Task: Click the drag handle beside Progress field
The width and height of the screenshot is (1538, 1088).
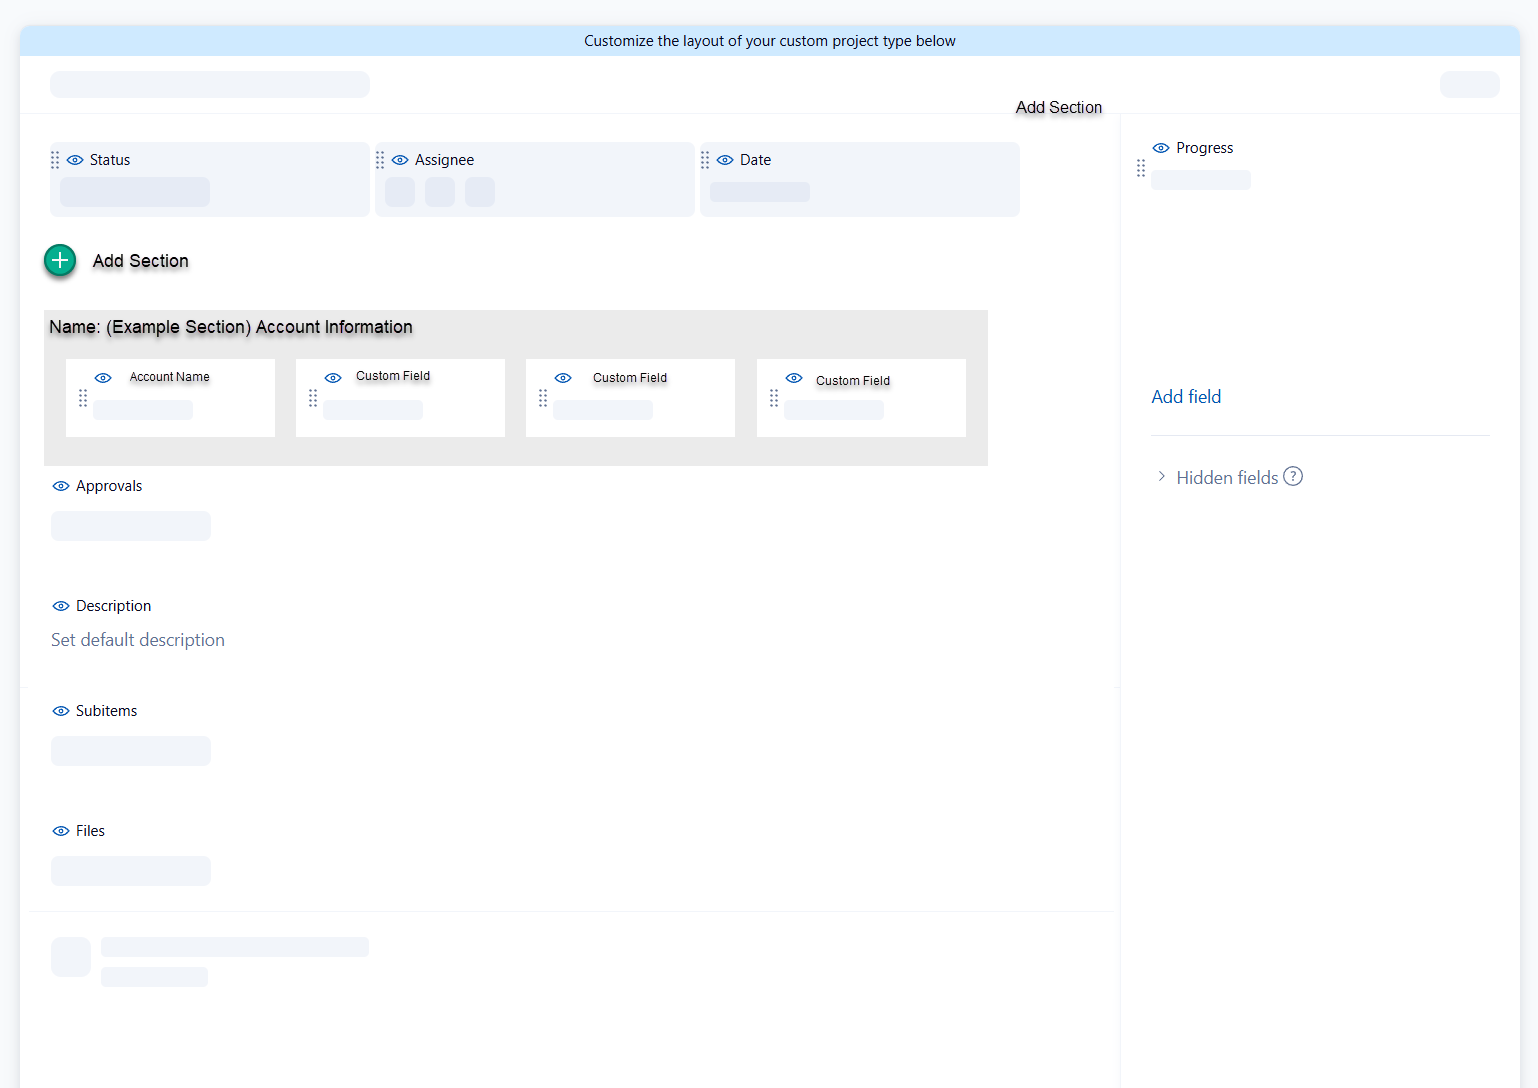Action: point(1141,168)
